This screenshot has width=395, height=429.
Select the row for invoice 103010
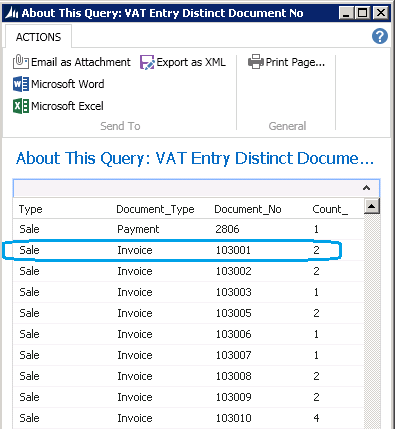pyautogui.click(x=188, y=418)
